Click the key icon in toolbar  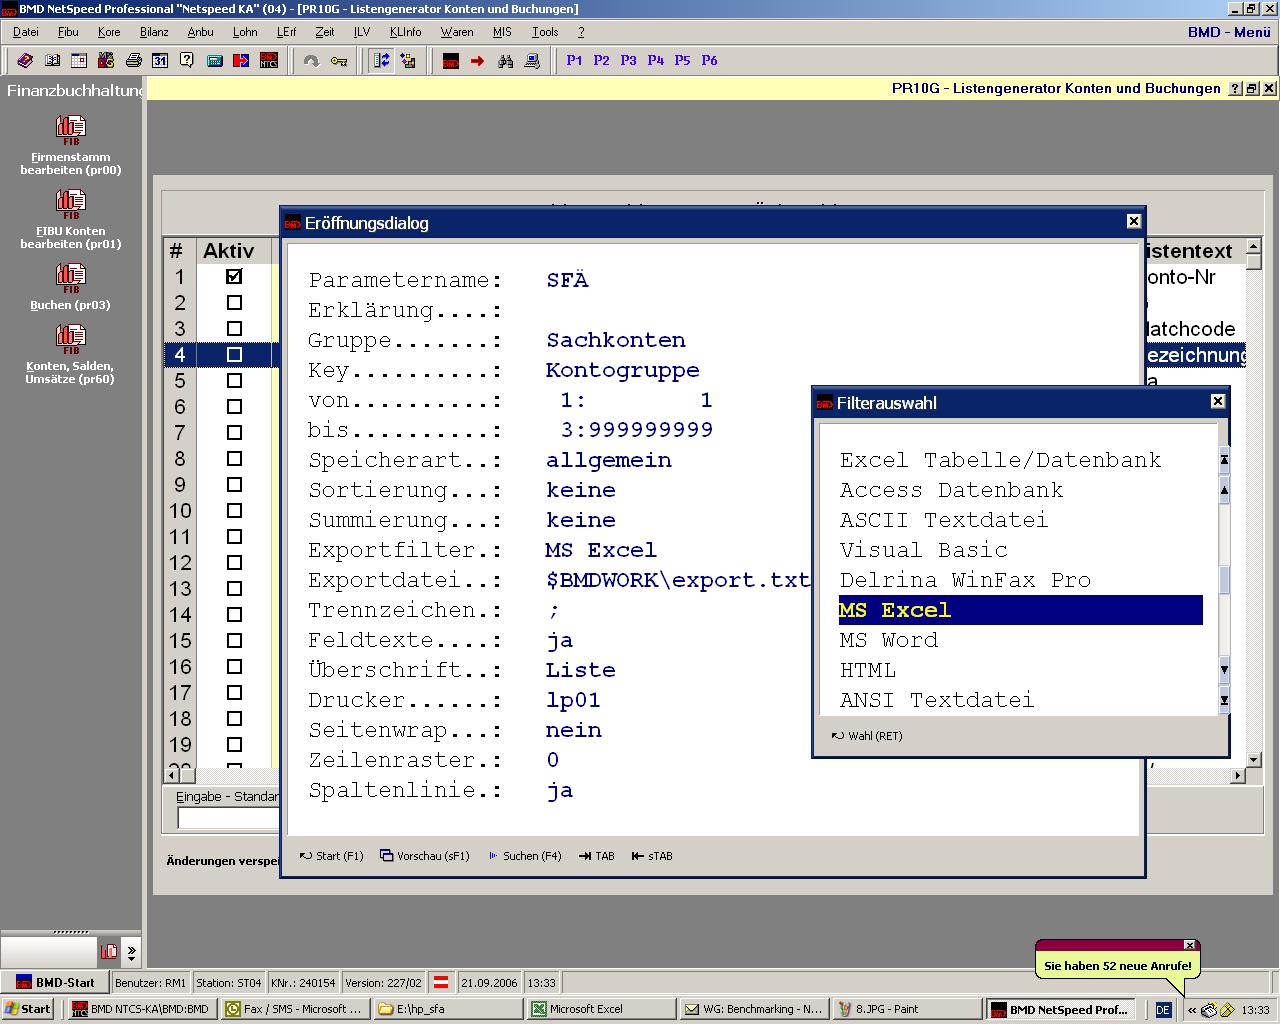pyautogui.click(x=339, y=61)
